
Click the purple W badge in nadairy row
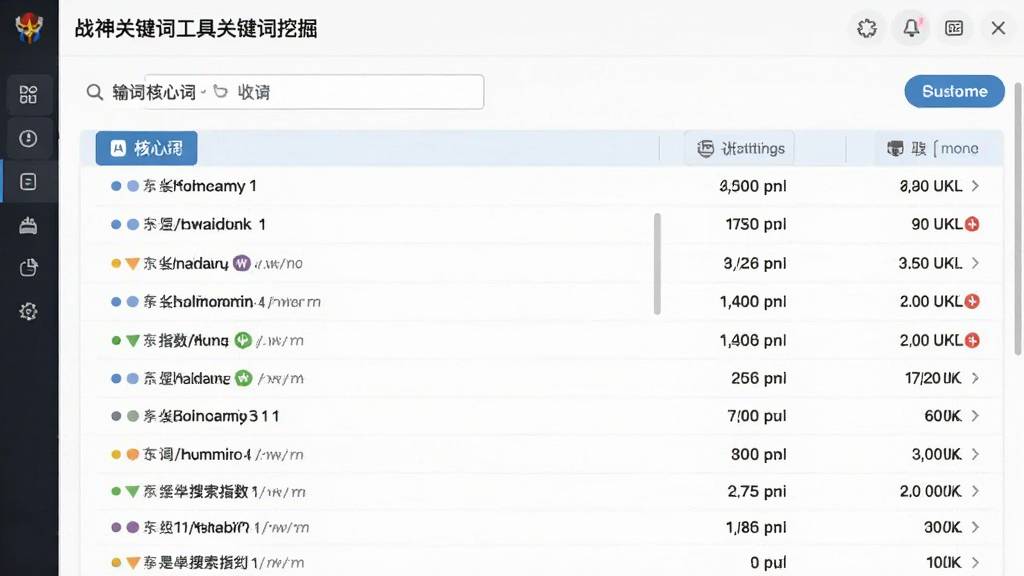(242, 263)
